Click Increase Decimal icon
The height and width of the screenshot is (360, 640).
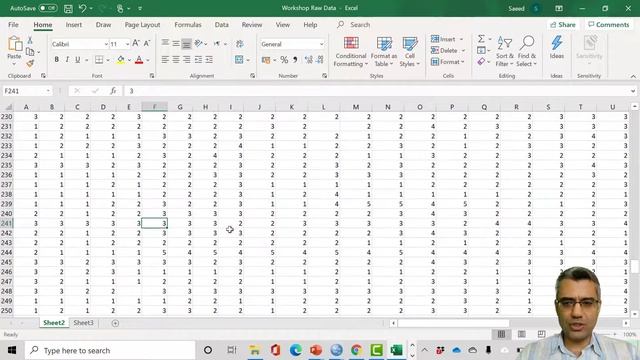point(309,60)
